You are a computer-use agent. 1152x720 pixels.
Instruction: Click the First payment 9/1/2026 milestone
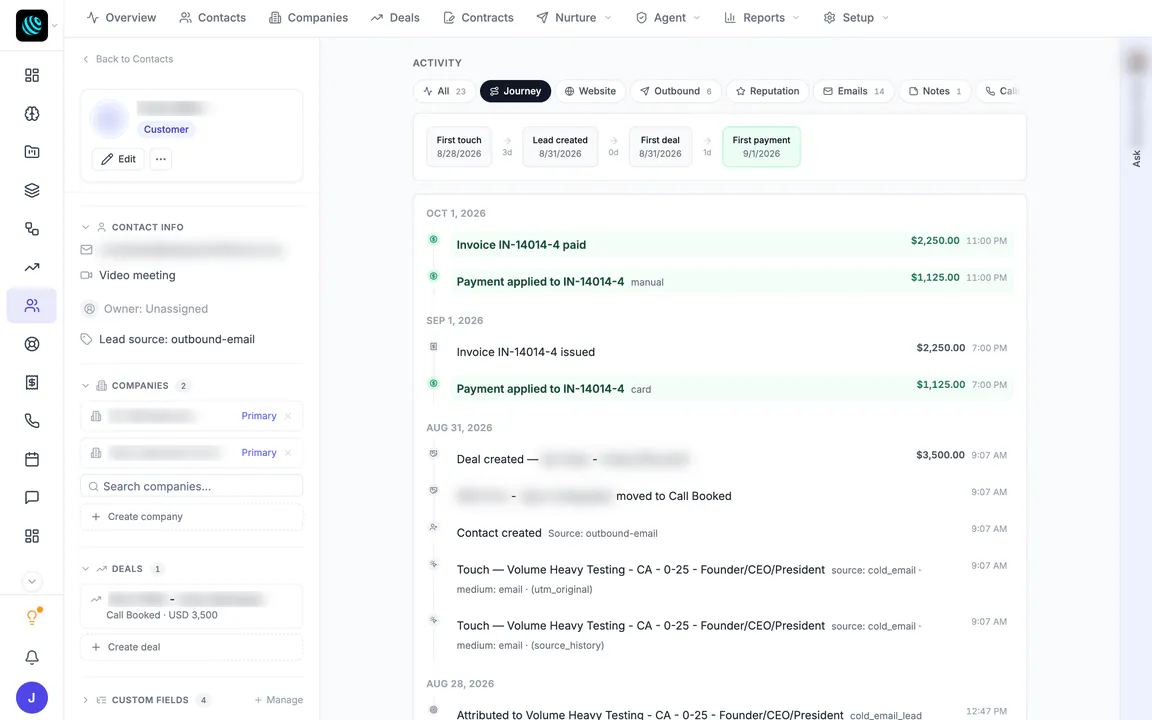(761, 147)
